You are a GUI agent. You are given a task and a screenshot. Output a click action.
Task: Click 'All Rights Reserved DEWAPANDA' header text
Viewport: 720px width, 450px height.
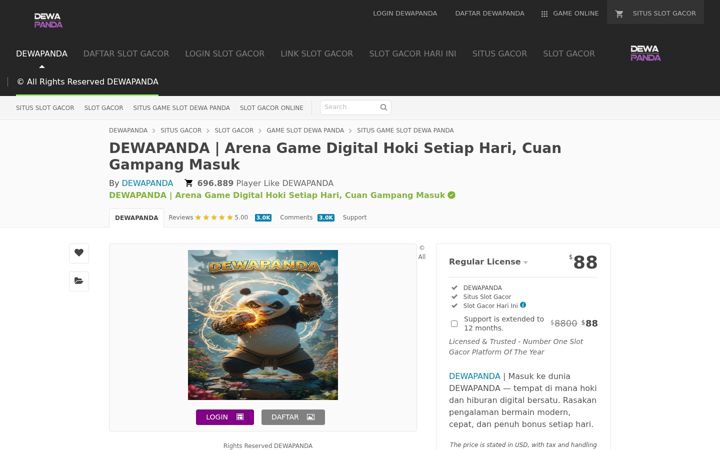tap(88, 82)
